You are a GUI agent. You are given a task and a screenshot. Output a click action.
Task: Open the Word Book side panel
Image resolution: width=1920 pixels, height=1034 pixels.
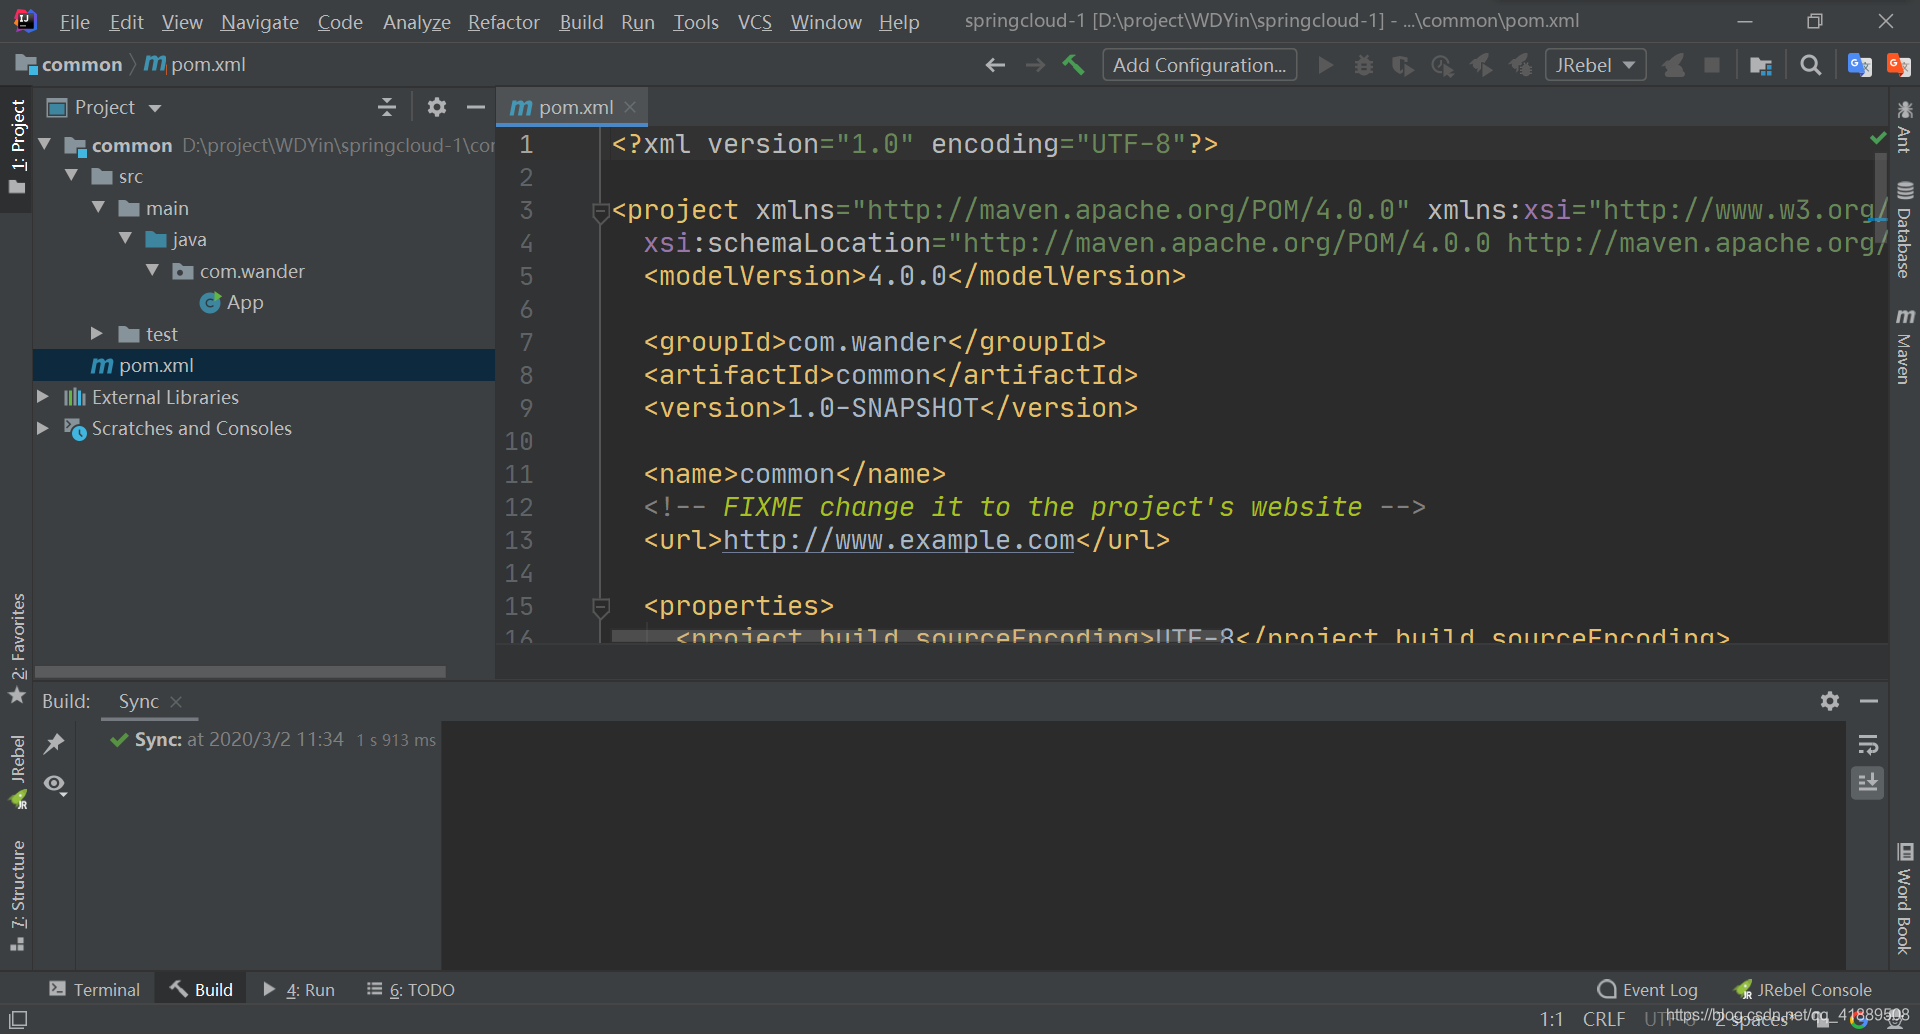1904,899
